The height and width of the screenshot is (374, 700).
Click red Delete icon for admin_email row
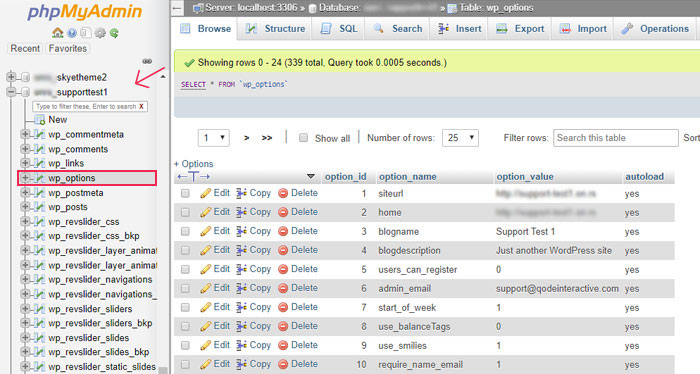pyautogui.click(x=283, y=288)
